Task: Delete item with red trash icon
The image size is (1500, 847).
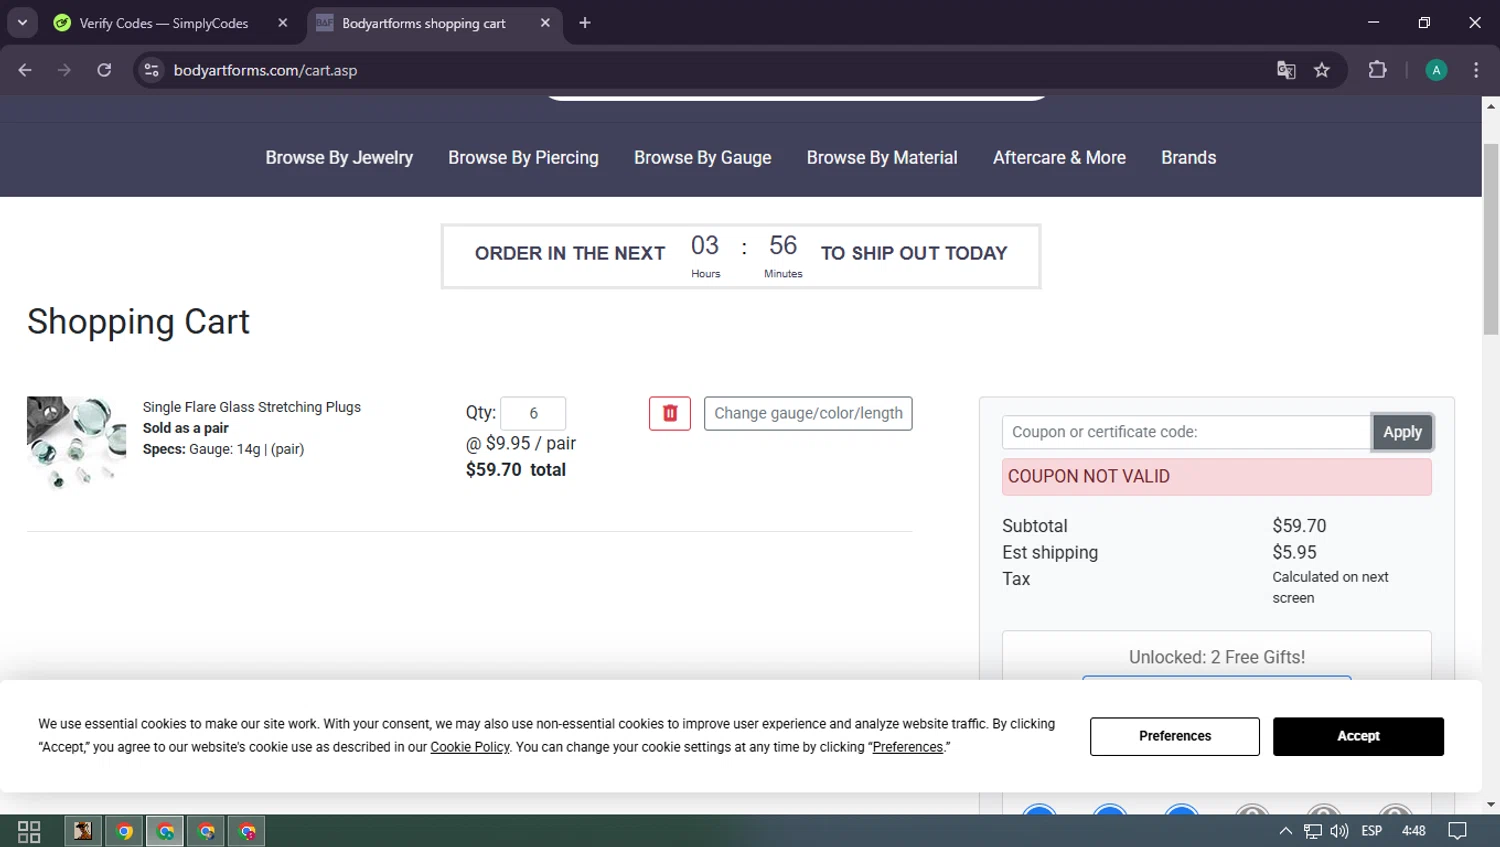Action: tap(670, 413)
